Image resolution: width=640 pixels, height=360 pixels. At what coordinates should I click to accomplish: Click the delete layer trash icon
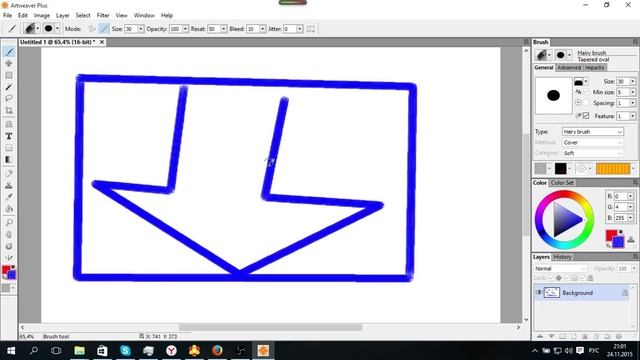(618, 336)
